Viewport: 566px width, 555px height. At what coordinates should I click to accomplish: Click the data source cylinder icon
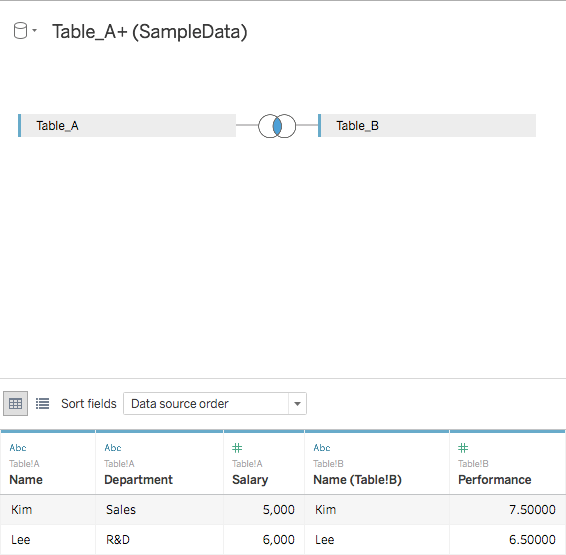(x=20, y=31)
